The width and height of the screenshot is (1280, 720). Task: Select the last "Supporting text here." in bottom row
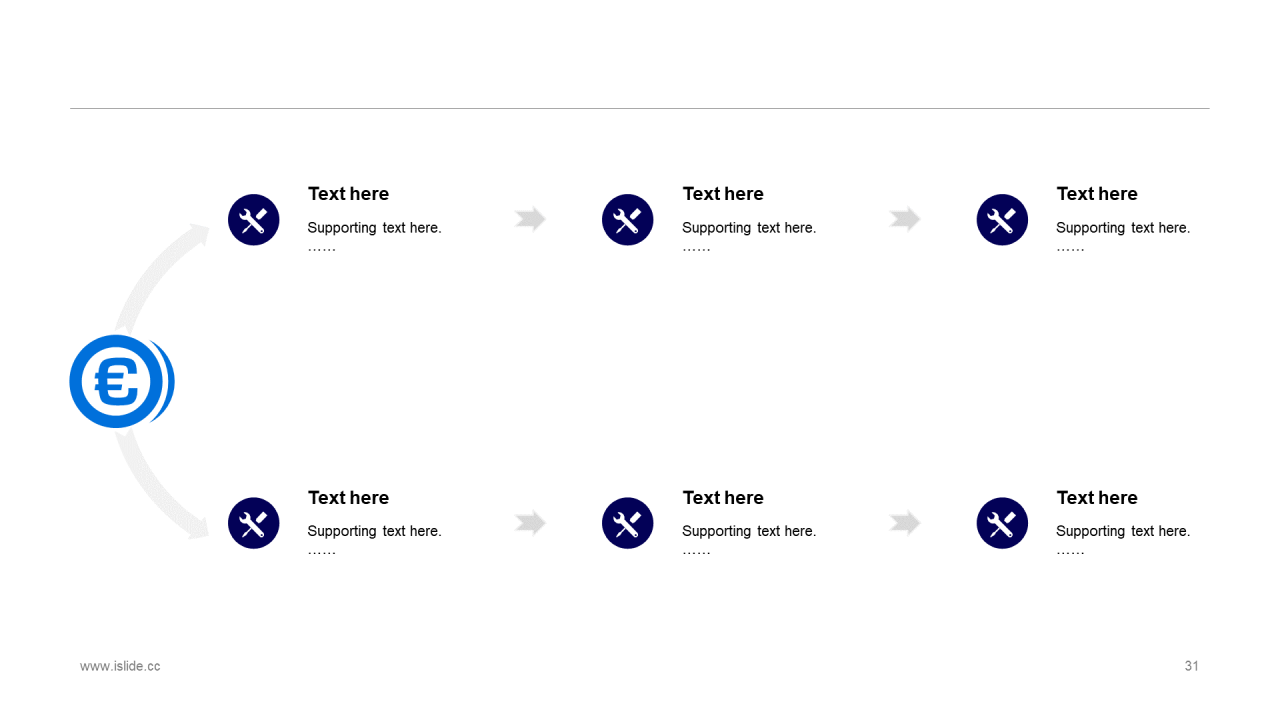(1123, 531)
